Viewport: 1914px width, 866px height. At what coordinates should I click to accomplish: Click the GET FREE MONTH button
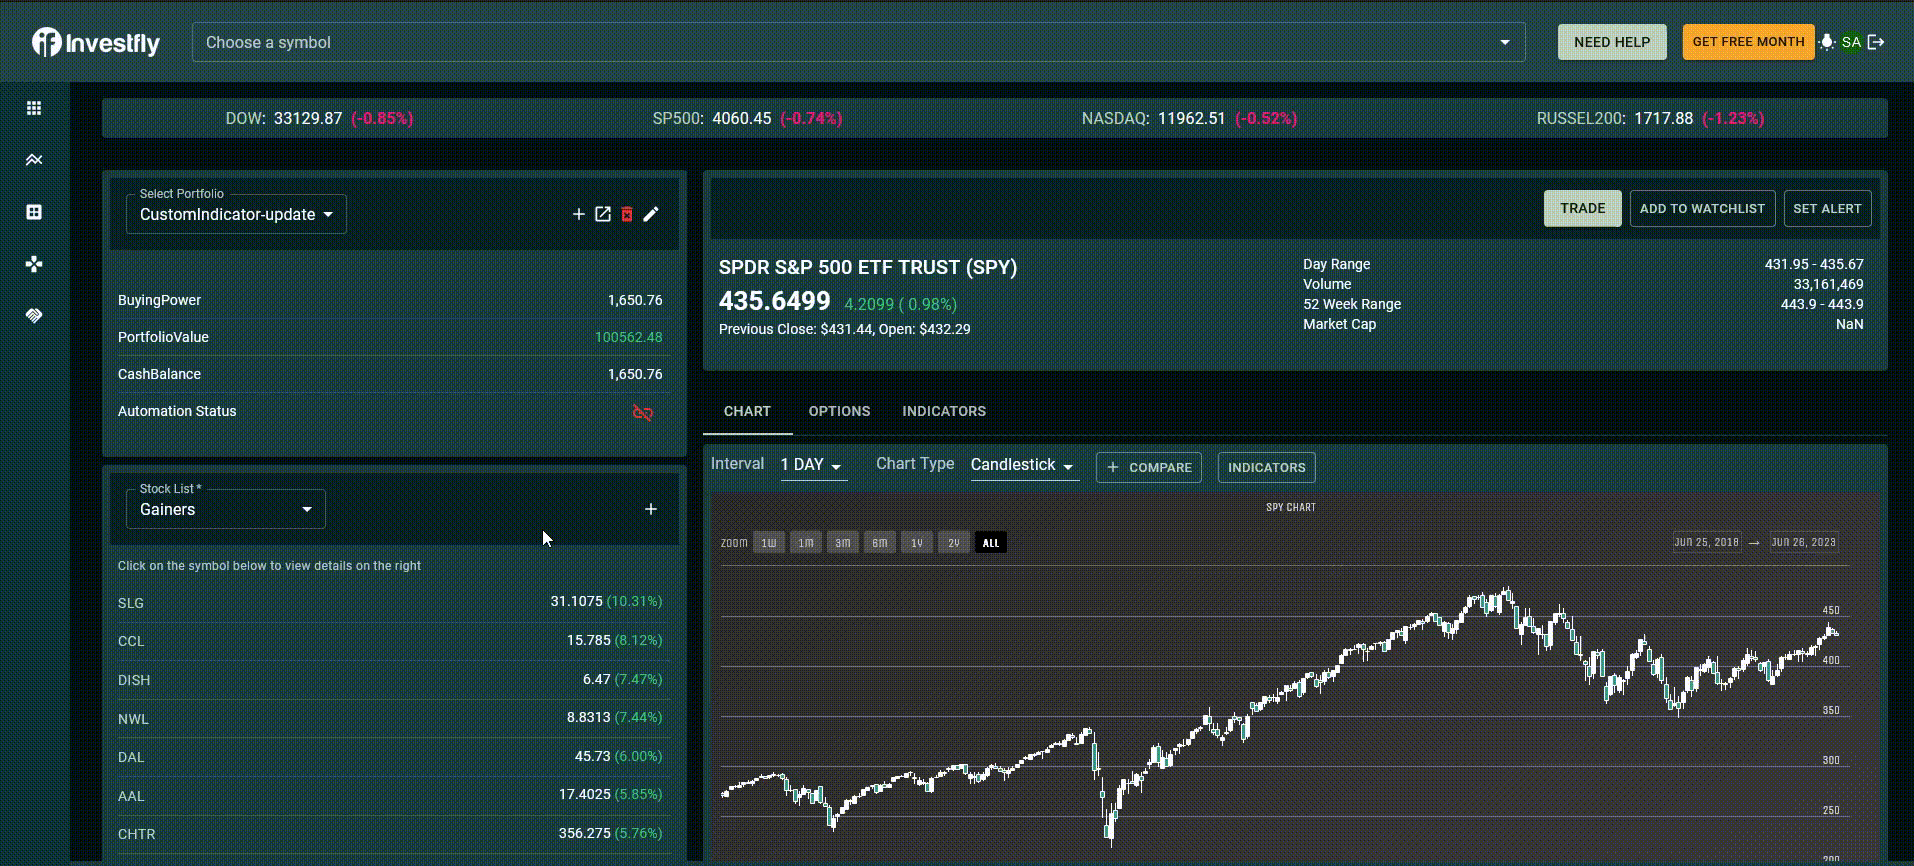pyautogui.click(x=1748, y=42)
